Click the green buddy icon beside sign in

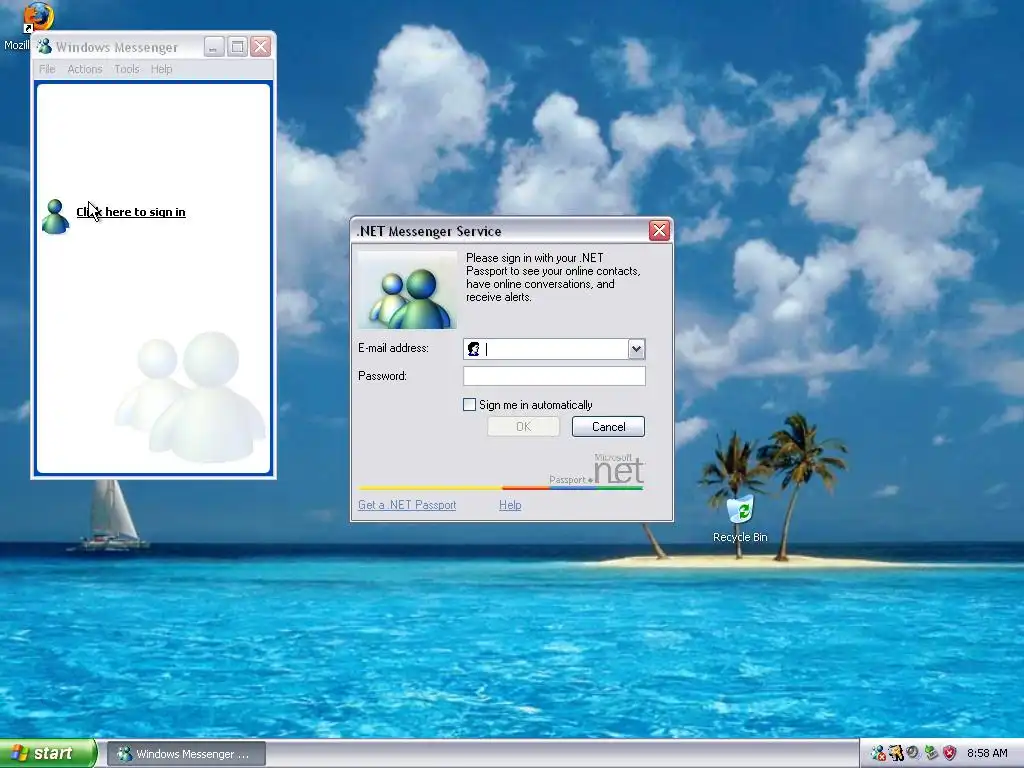(x=55, y=217)
